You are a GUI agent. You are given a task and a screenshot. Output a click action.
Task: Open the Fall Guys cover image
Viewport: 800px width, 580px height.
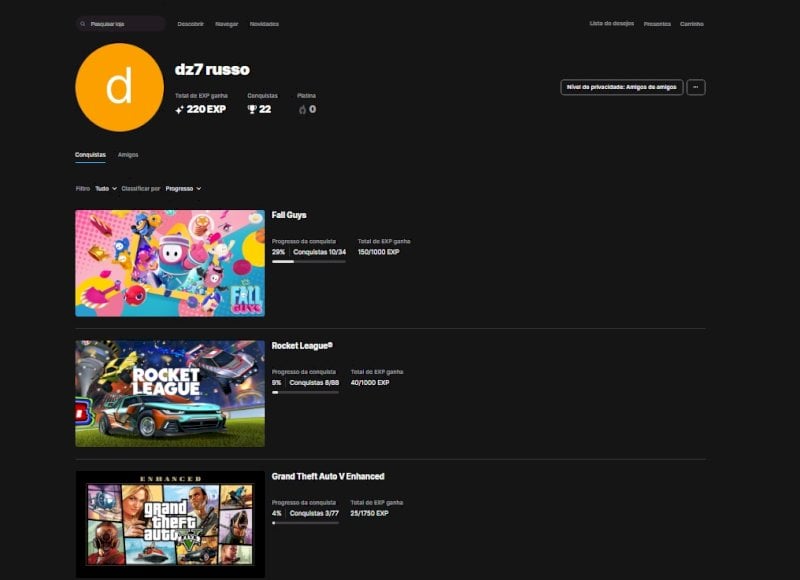170,263
